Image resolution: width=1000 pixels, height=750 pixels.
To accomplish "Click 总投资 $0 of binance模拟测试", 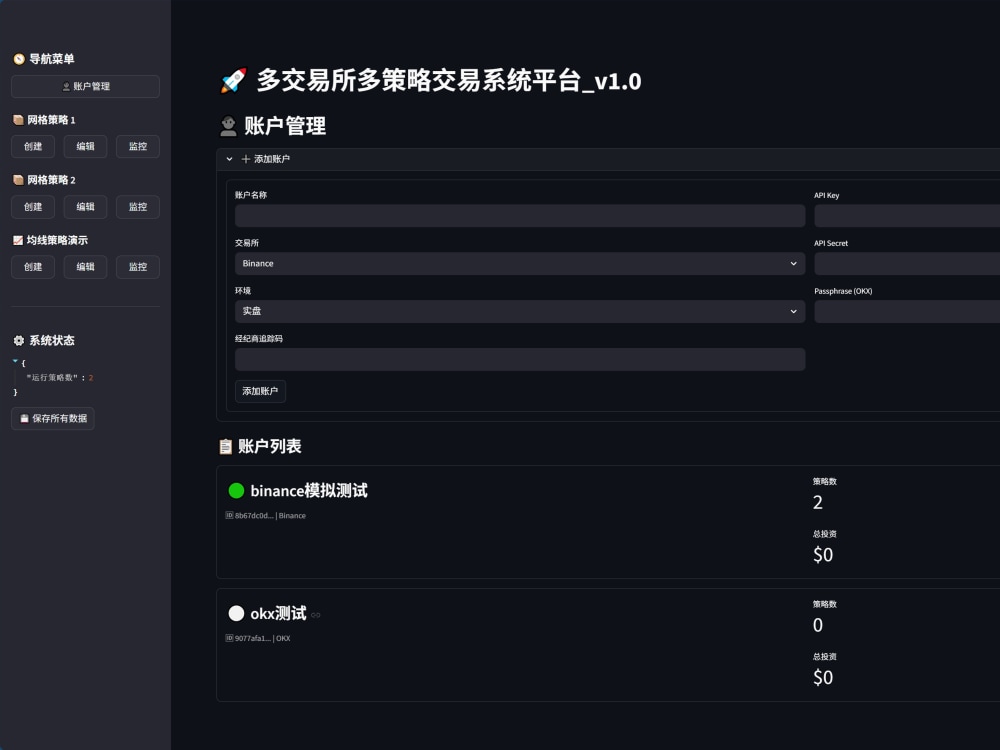I will [823, 555].
